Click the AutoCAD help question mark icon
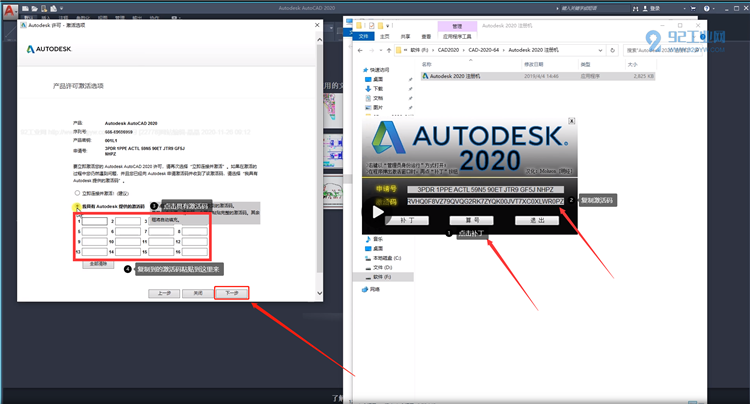This screenshot has width=750, height=404. click(706, 8)
